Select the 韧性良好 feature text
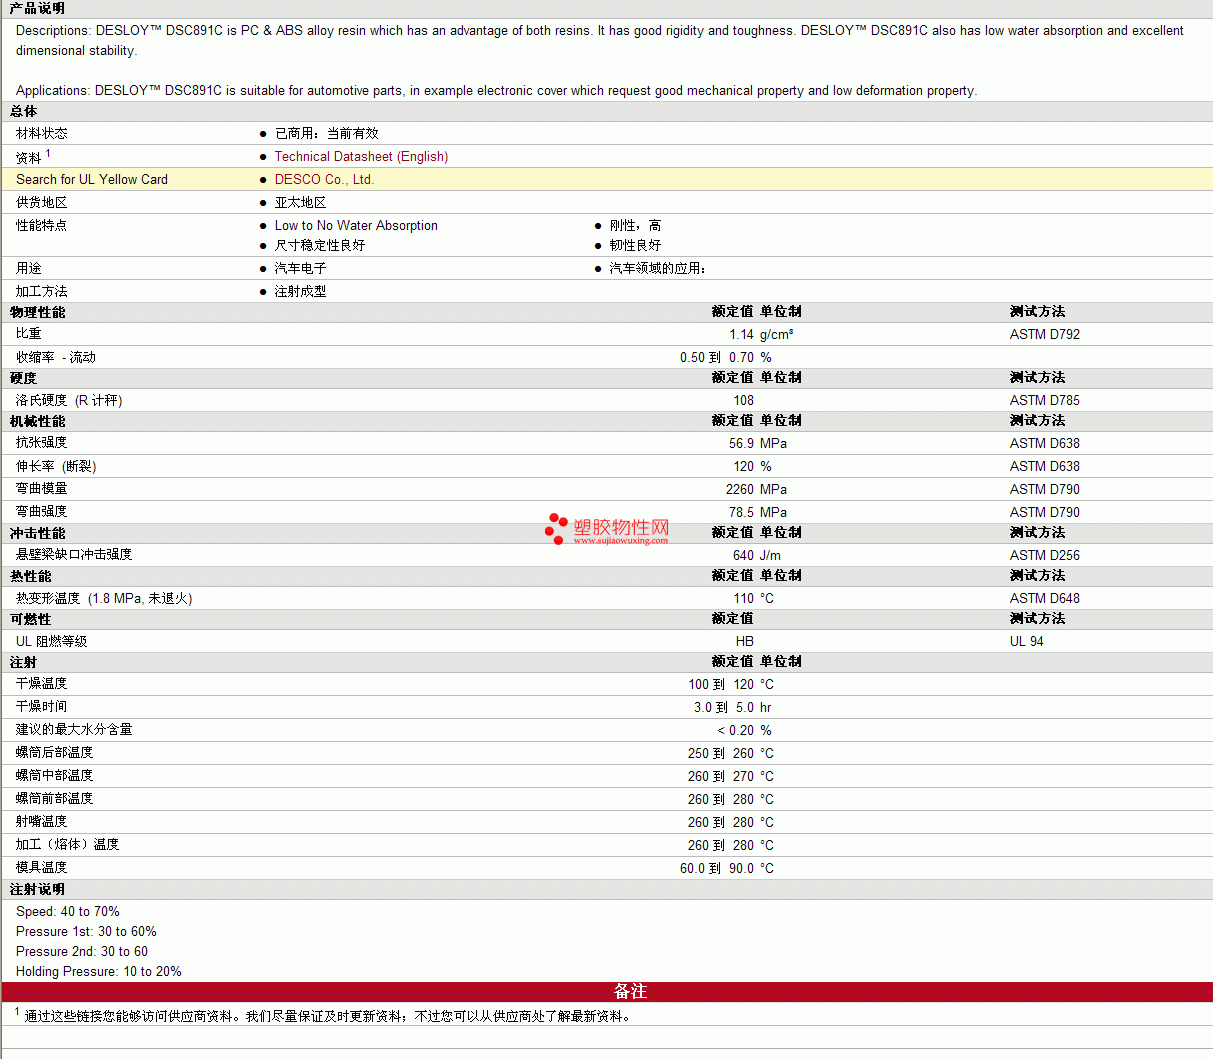Screen dimensions: 1213x1059 [635, 245]
